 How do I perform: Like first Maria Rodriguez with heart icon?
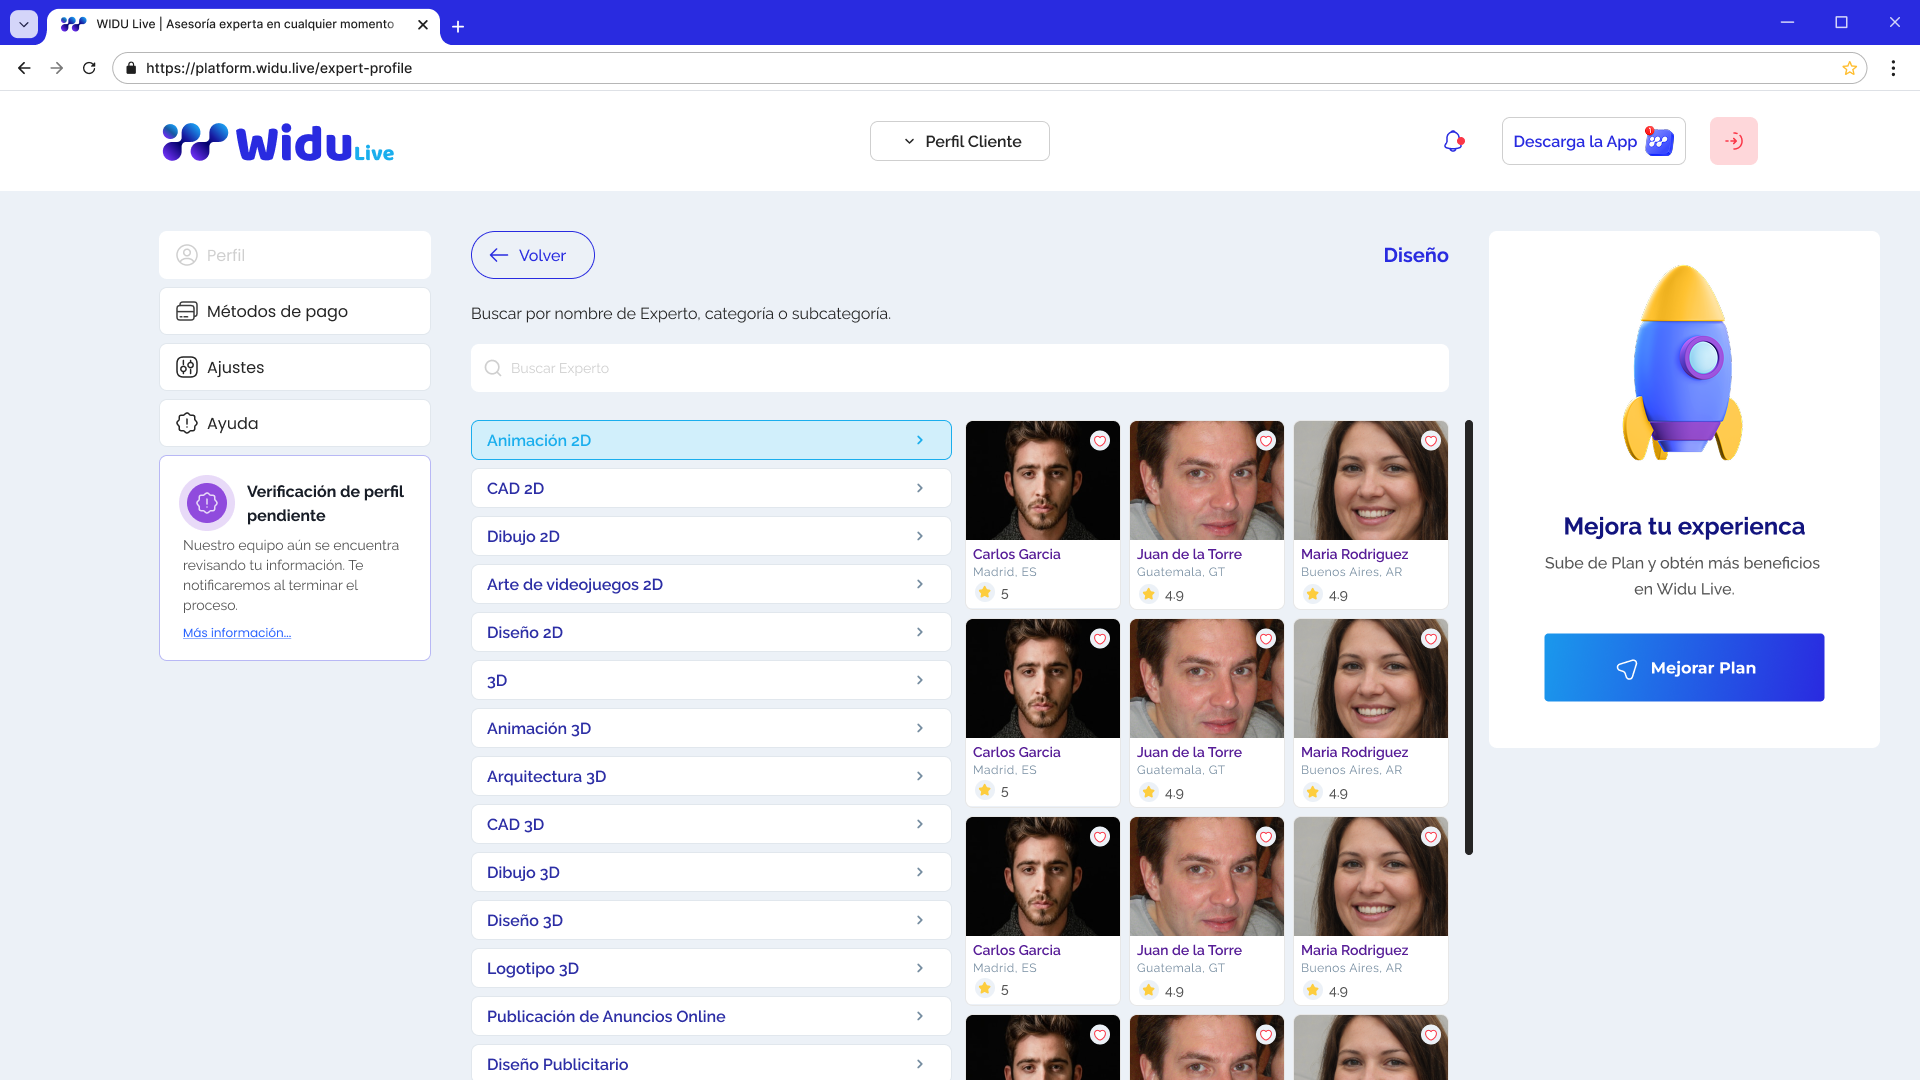click(1431, 441)
